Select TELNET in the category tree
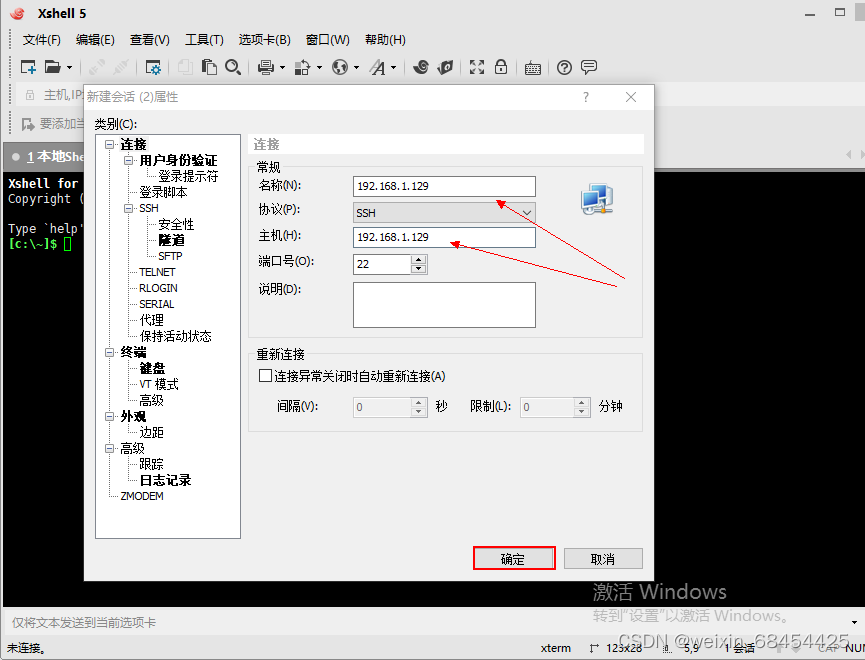Viewport: 865px width, 660px height. click(157, 272)
